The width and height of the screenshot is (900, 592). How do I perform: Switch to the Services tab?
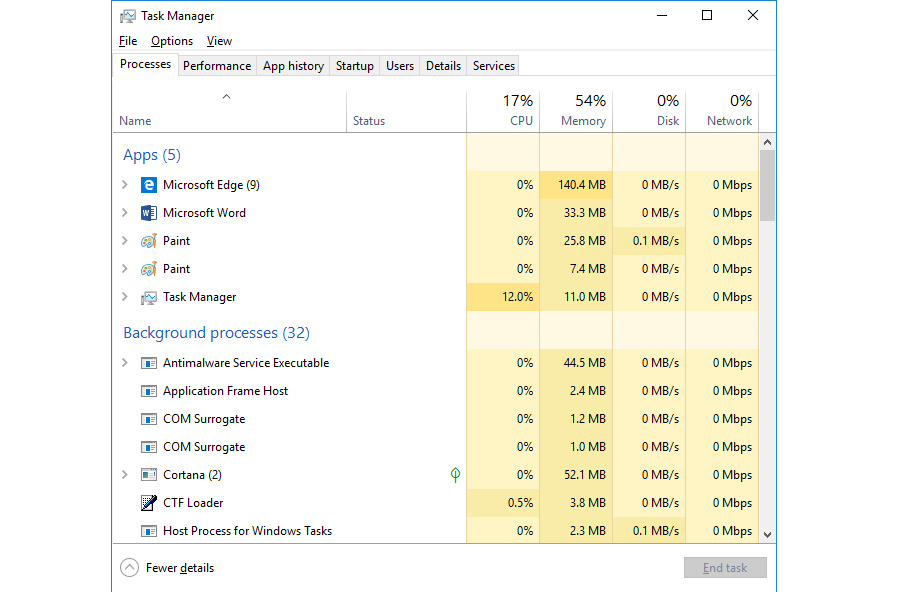pos(492,65)
